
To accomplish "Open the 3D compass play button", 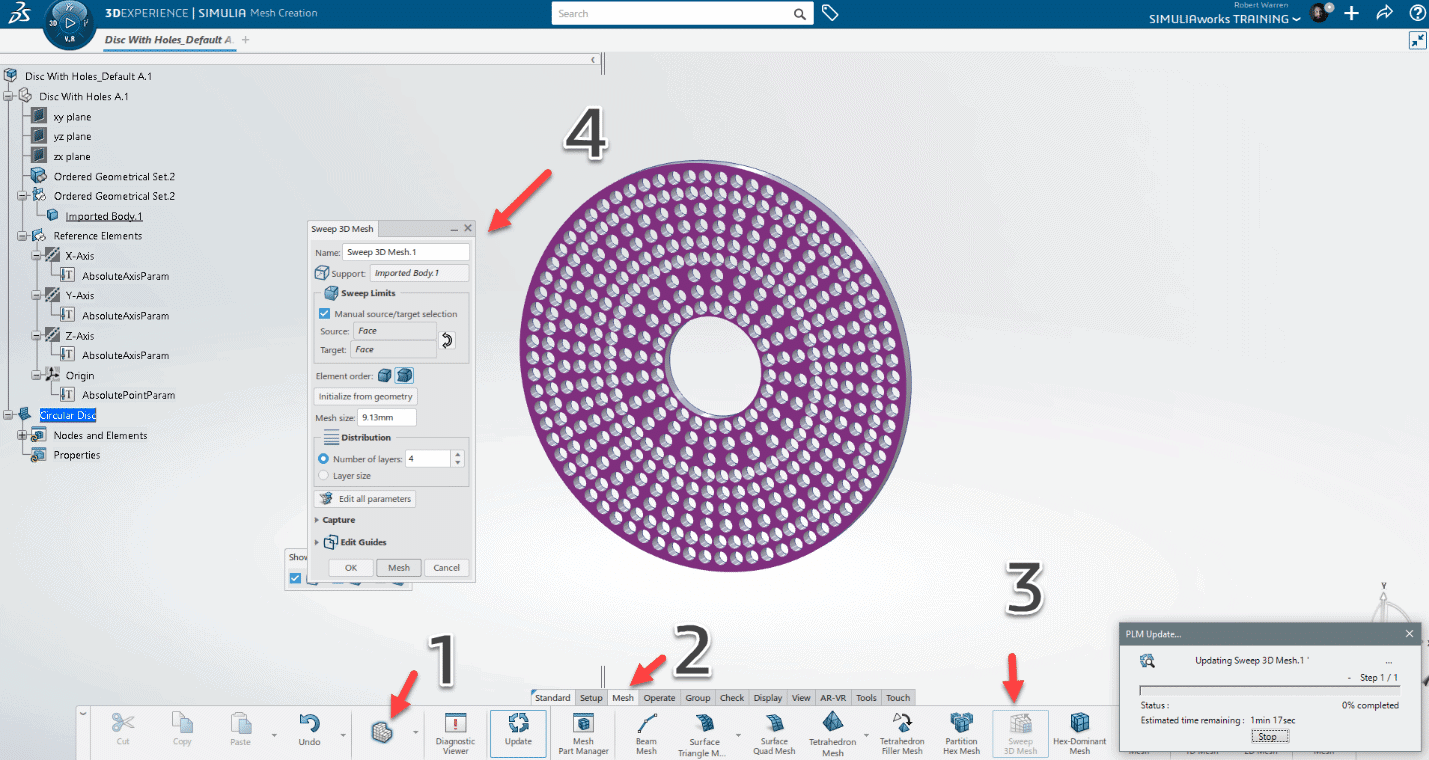I will click(x=70, y=22).
